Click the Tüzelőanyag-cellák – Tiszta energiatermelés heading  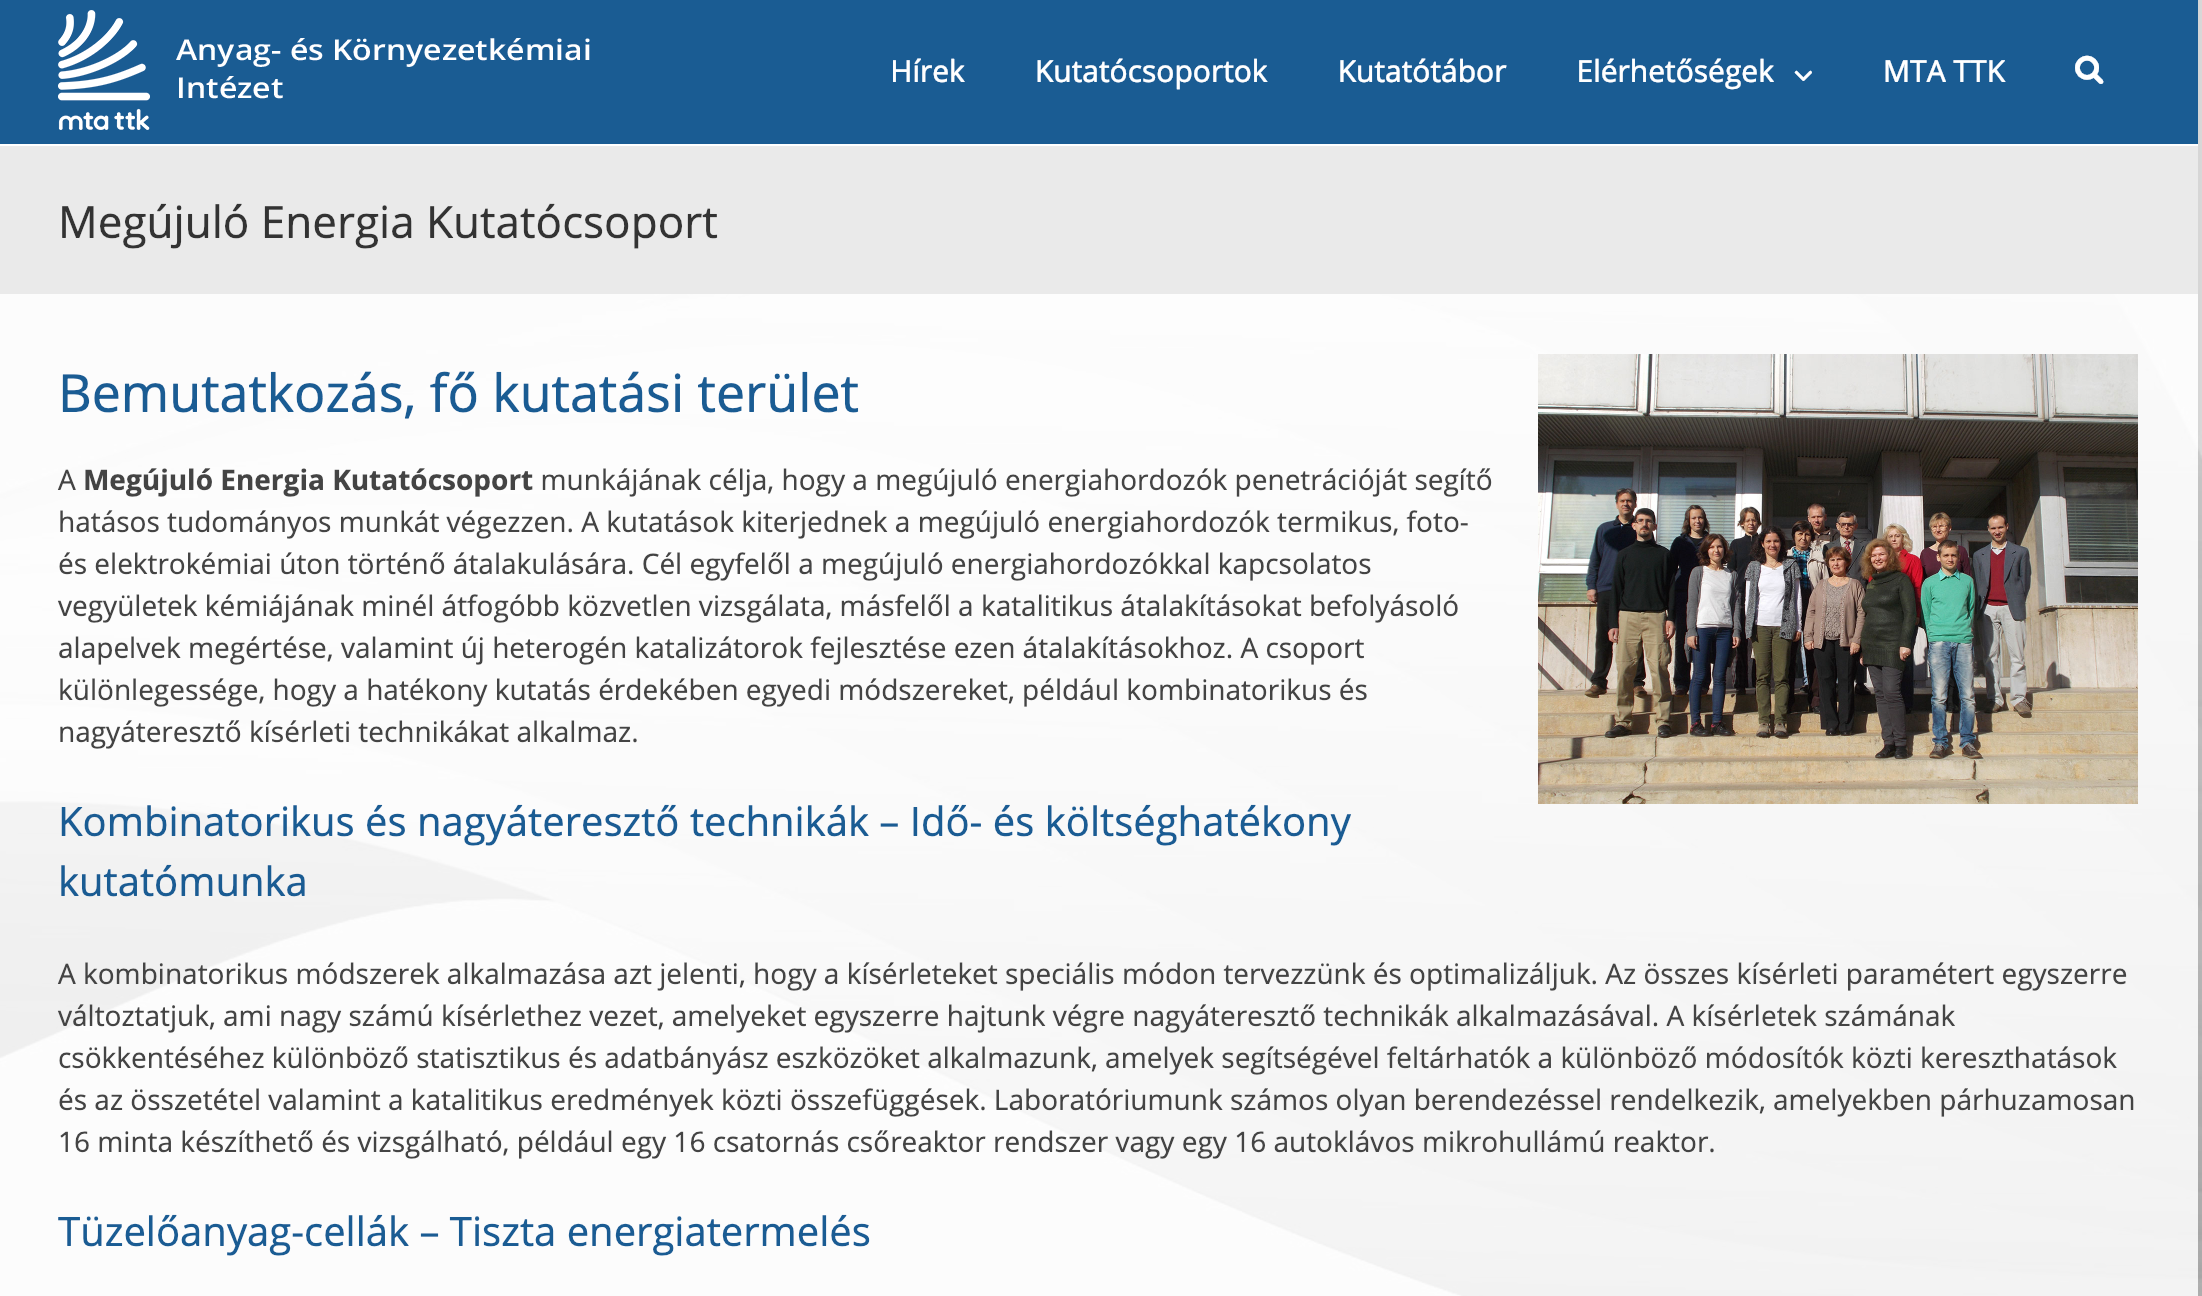pyautogui.click(x=464, y=1231)
